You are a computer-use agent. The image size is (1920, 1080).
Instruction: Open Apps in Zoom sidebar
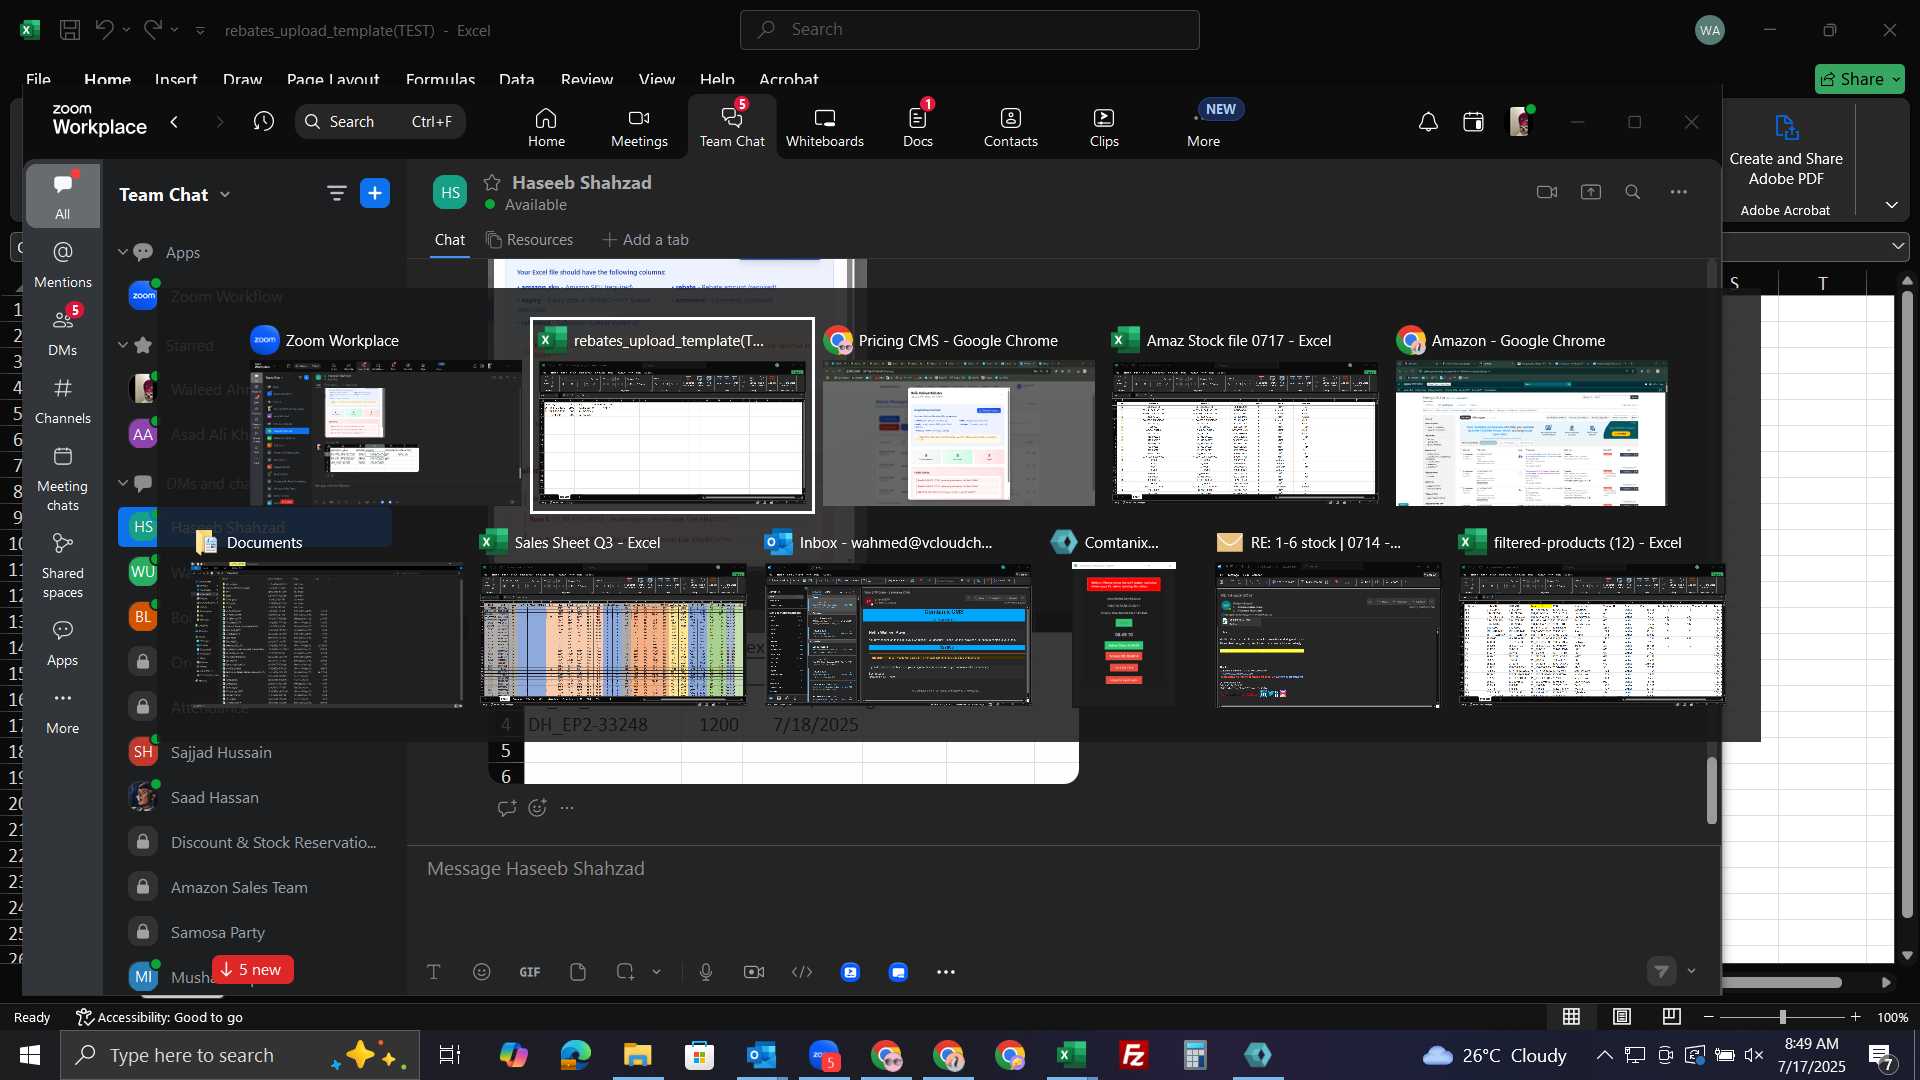click(62, 643)
